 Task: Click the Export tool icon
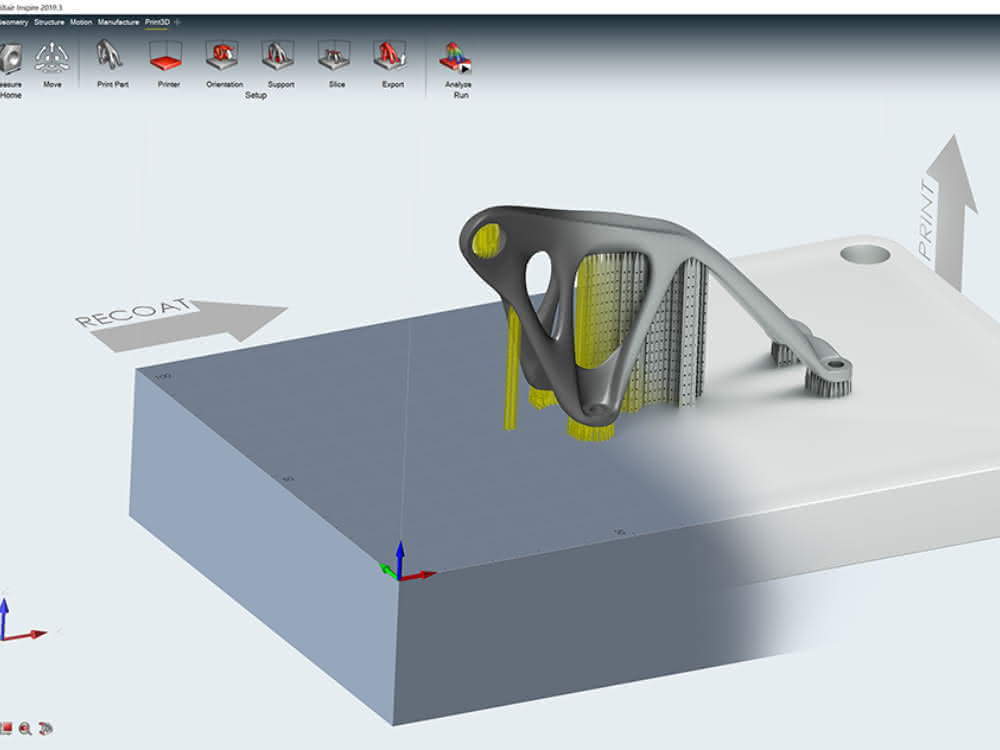click(x=390, y=55)
